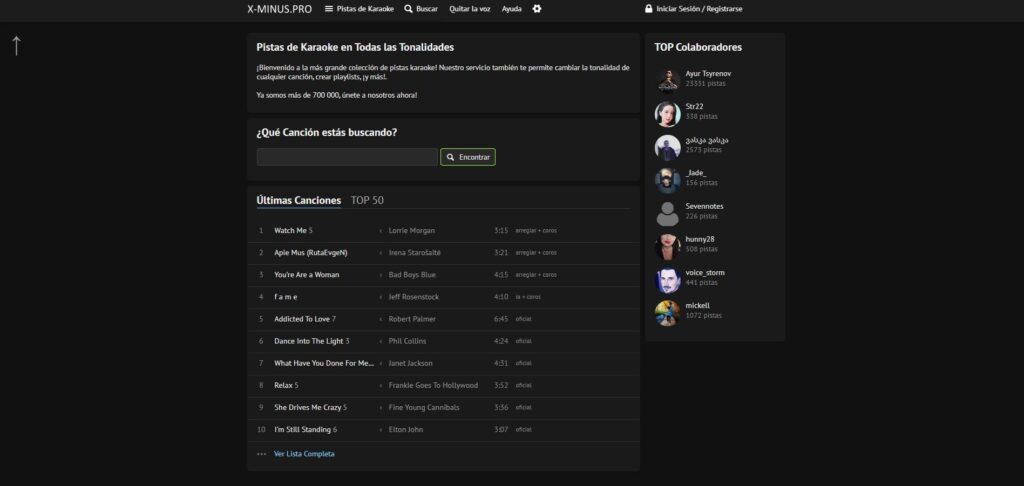Click the Encontrar search button

pos(468,157)
